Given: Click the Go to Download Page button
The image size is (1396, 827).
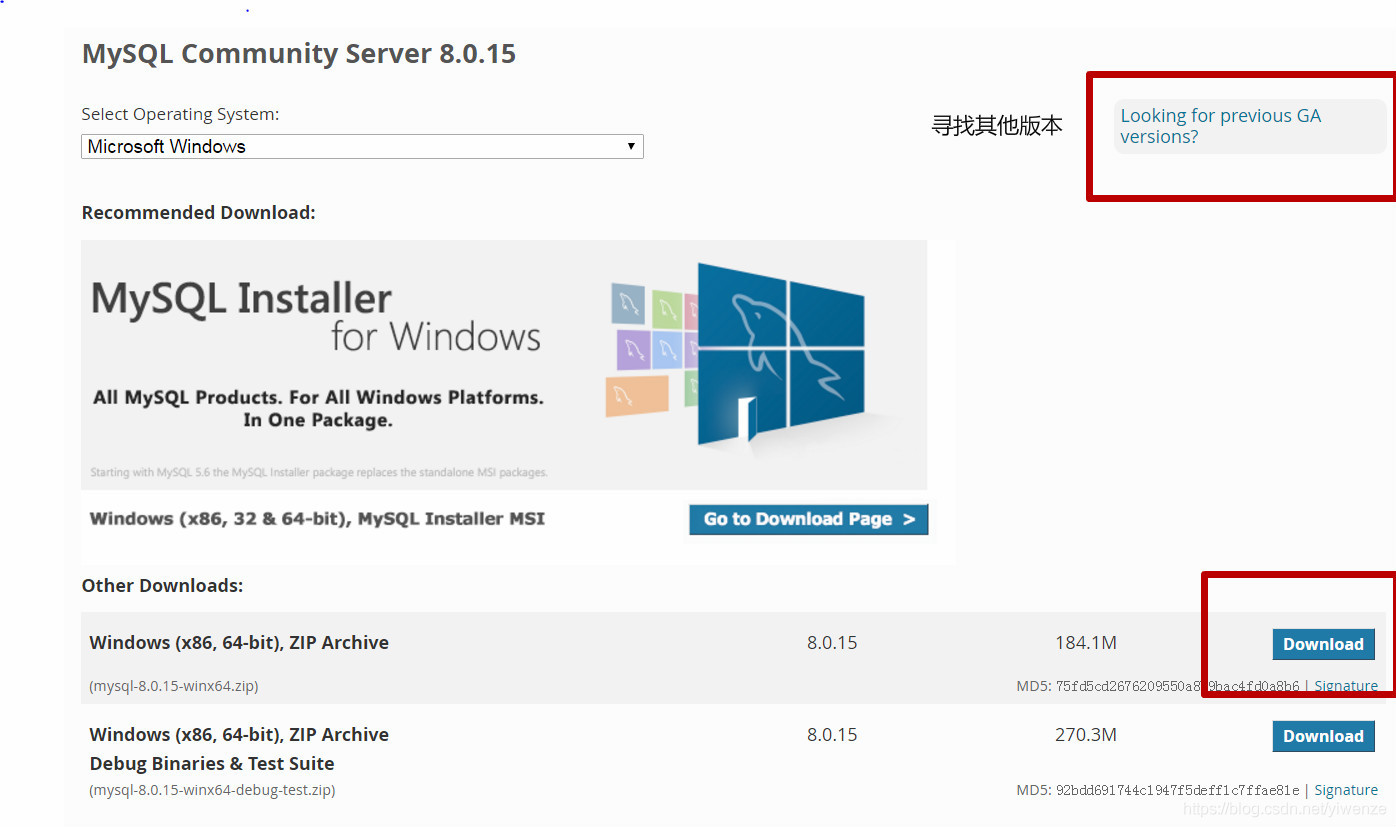Looking at the screenshot, I should [808, 519].
